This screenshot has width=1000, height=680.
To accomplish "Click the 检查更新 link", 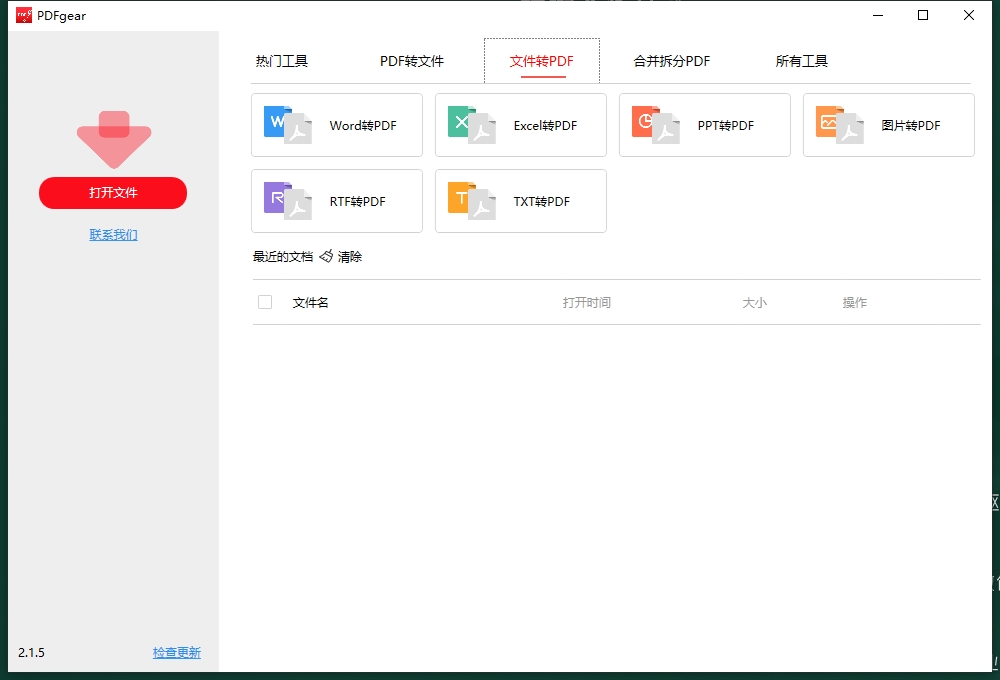I will (x=177, y=653).
